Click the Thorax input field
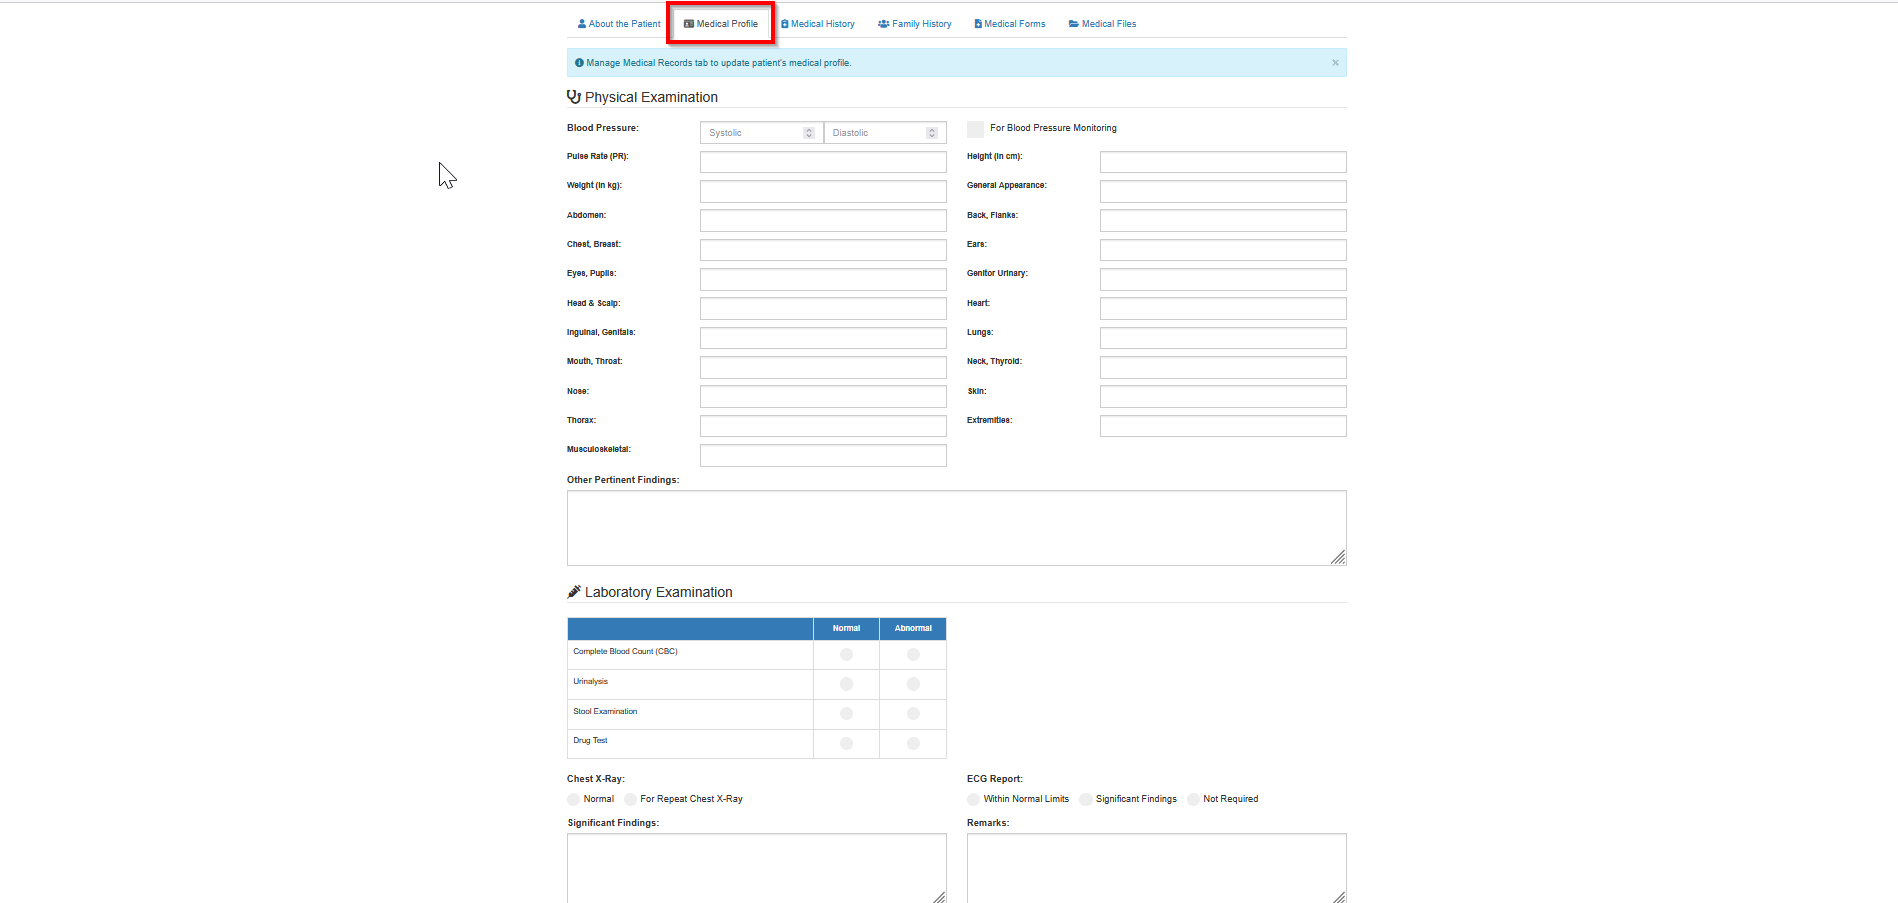Viewport: 1898px width, 903px height. 823,426
